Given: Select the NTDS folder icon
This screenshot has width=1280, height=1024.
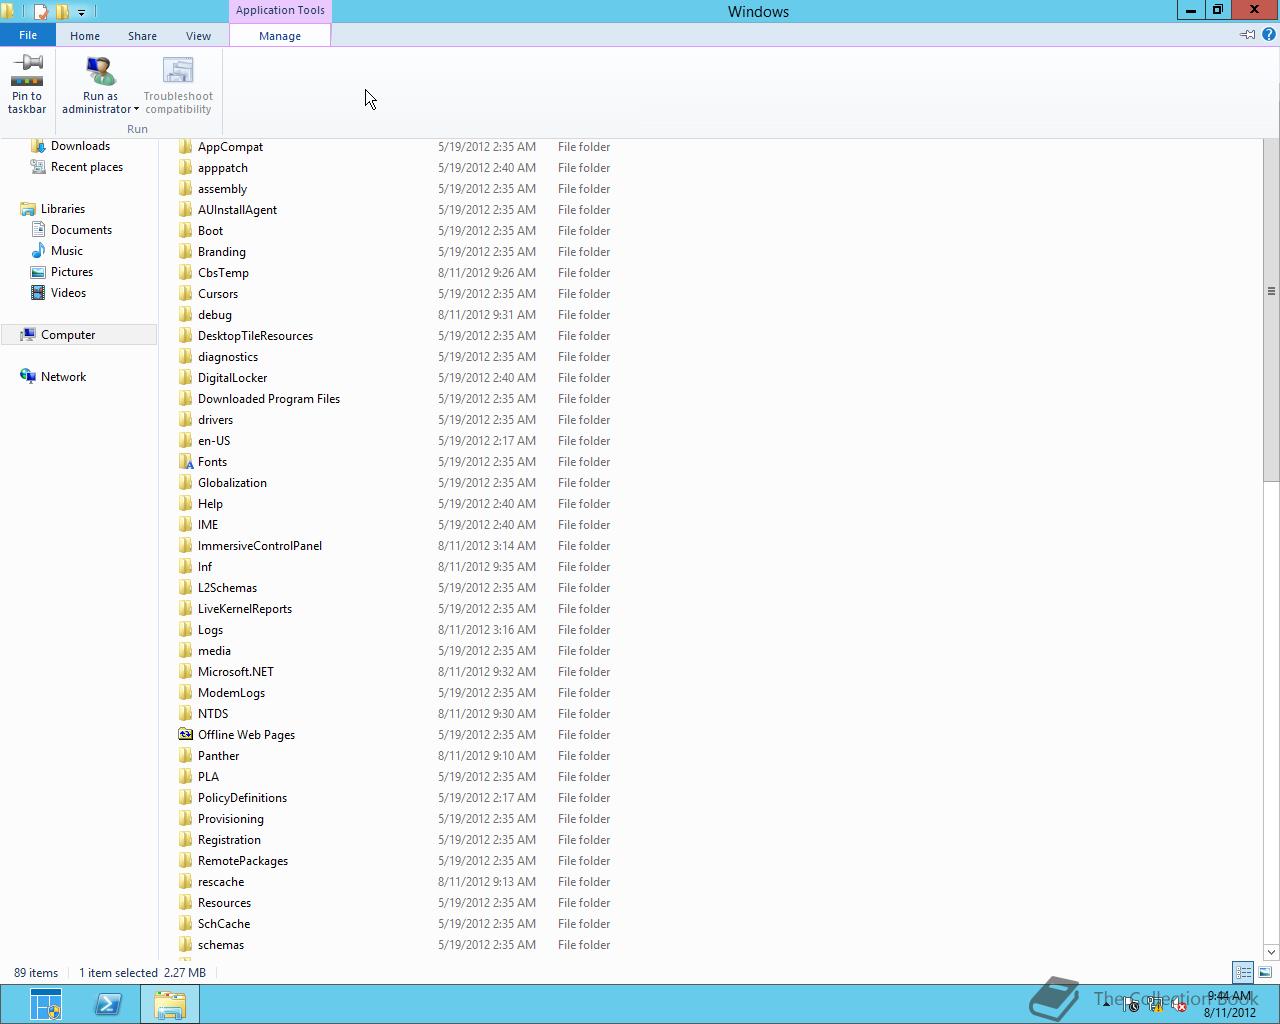Looking at the screenshot, I should tap(185, 713).
